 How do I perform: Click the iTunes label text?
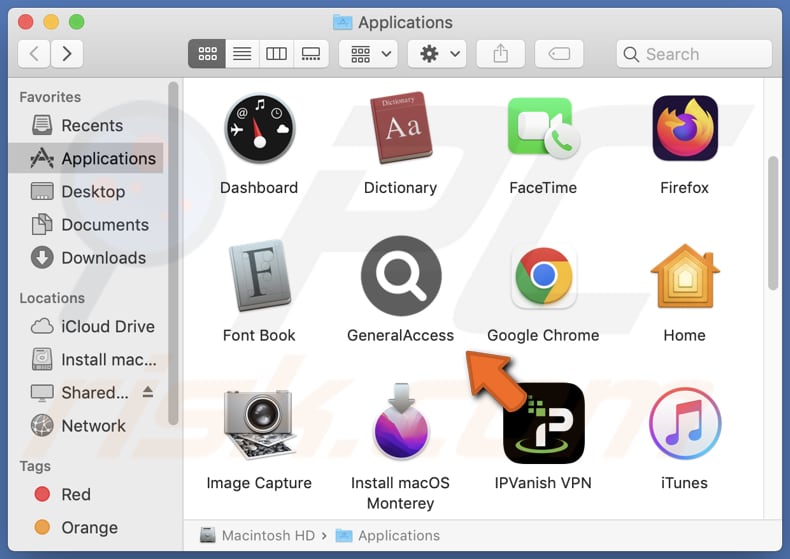(x=684, y=482)
